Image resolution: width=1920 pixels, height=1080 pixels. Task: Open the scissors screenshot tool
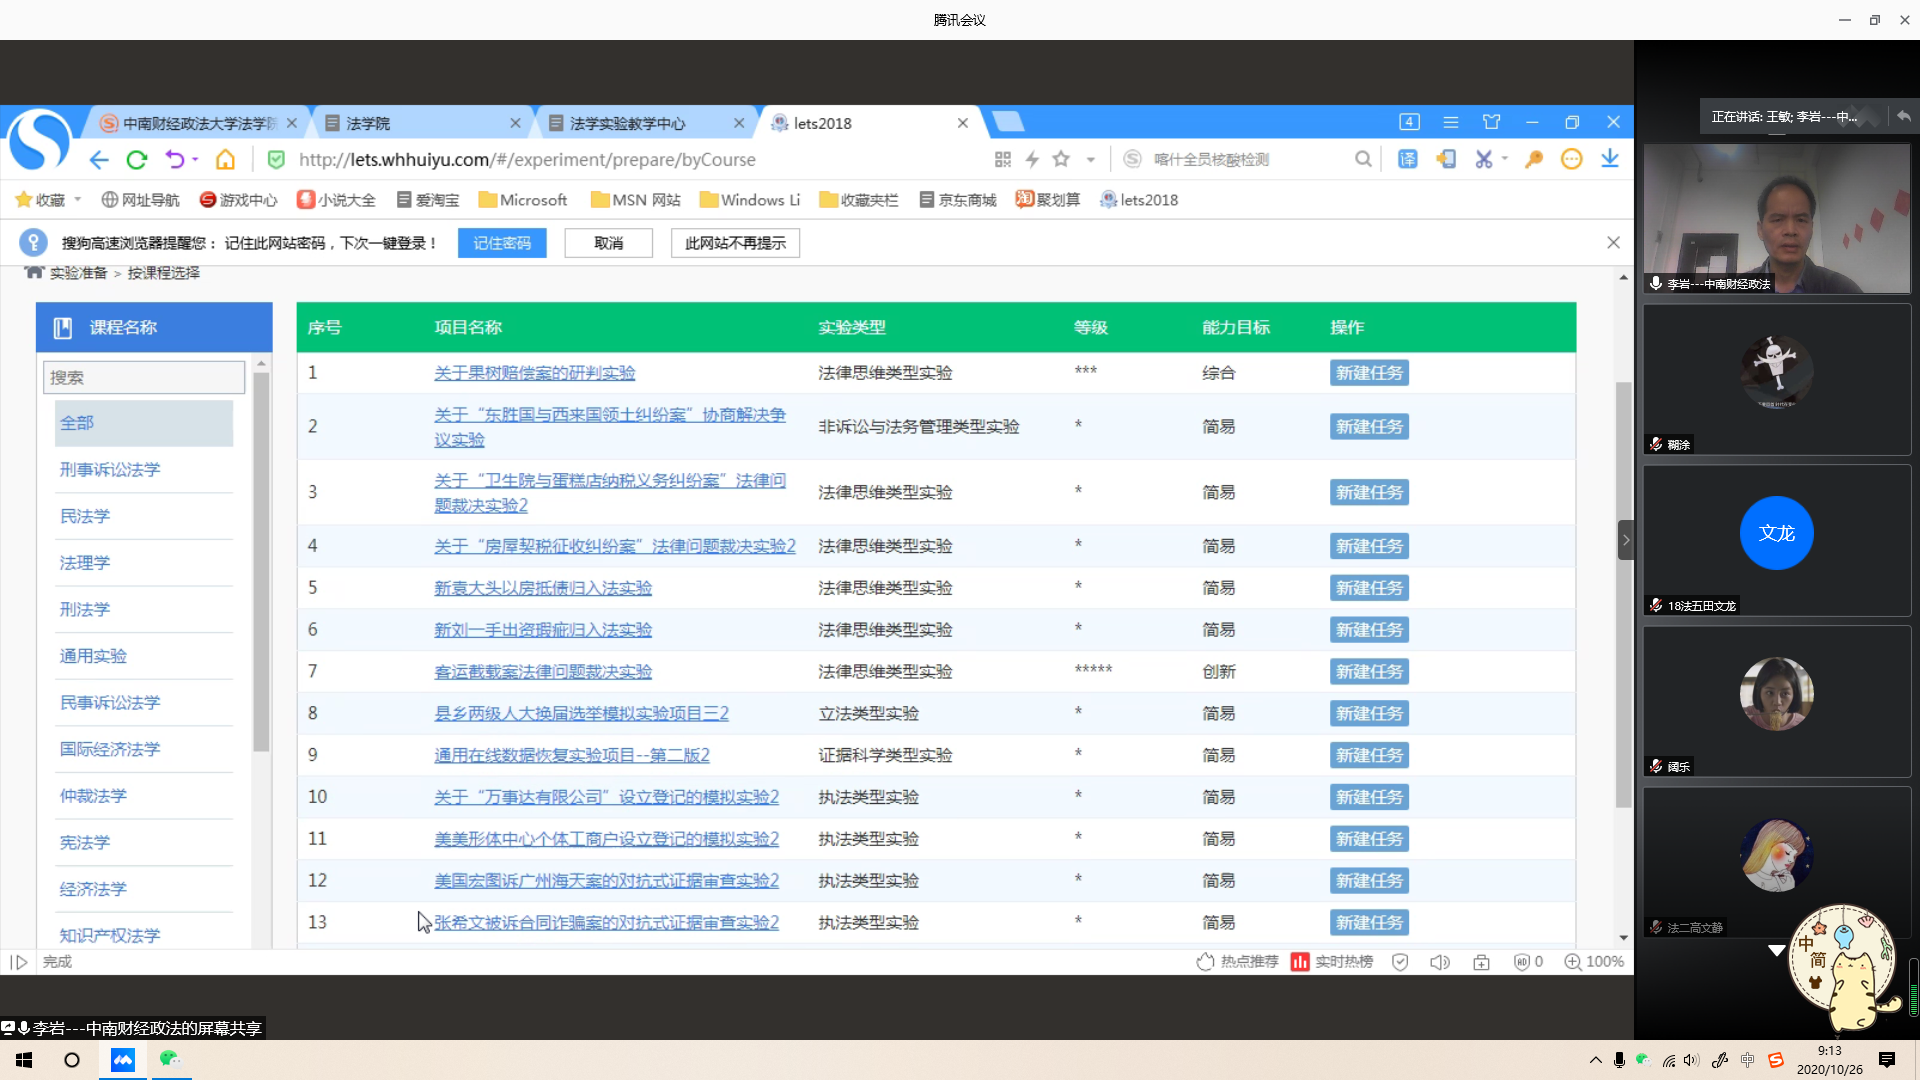(1483, 159)
